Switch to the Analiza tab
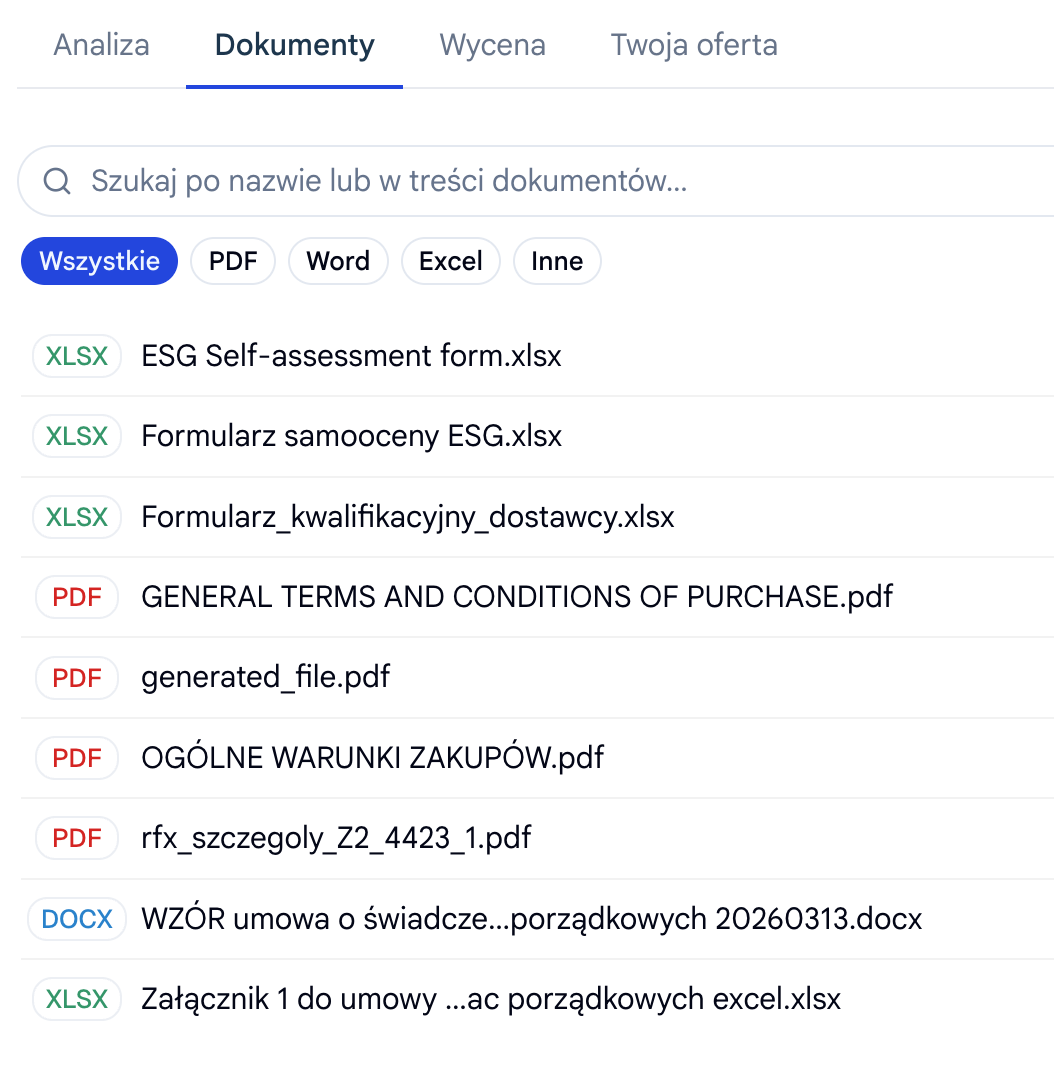The image size is (1054, 1076). pos(102,45)
